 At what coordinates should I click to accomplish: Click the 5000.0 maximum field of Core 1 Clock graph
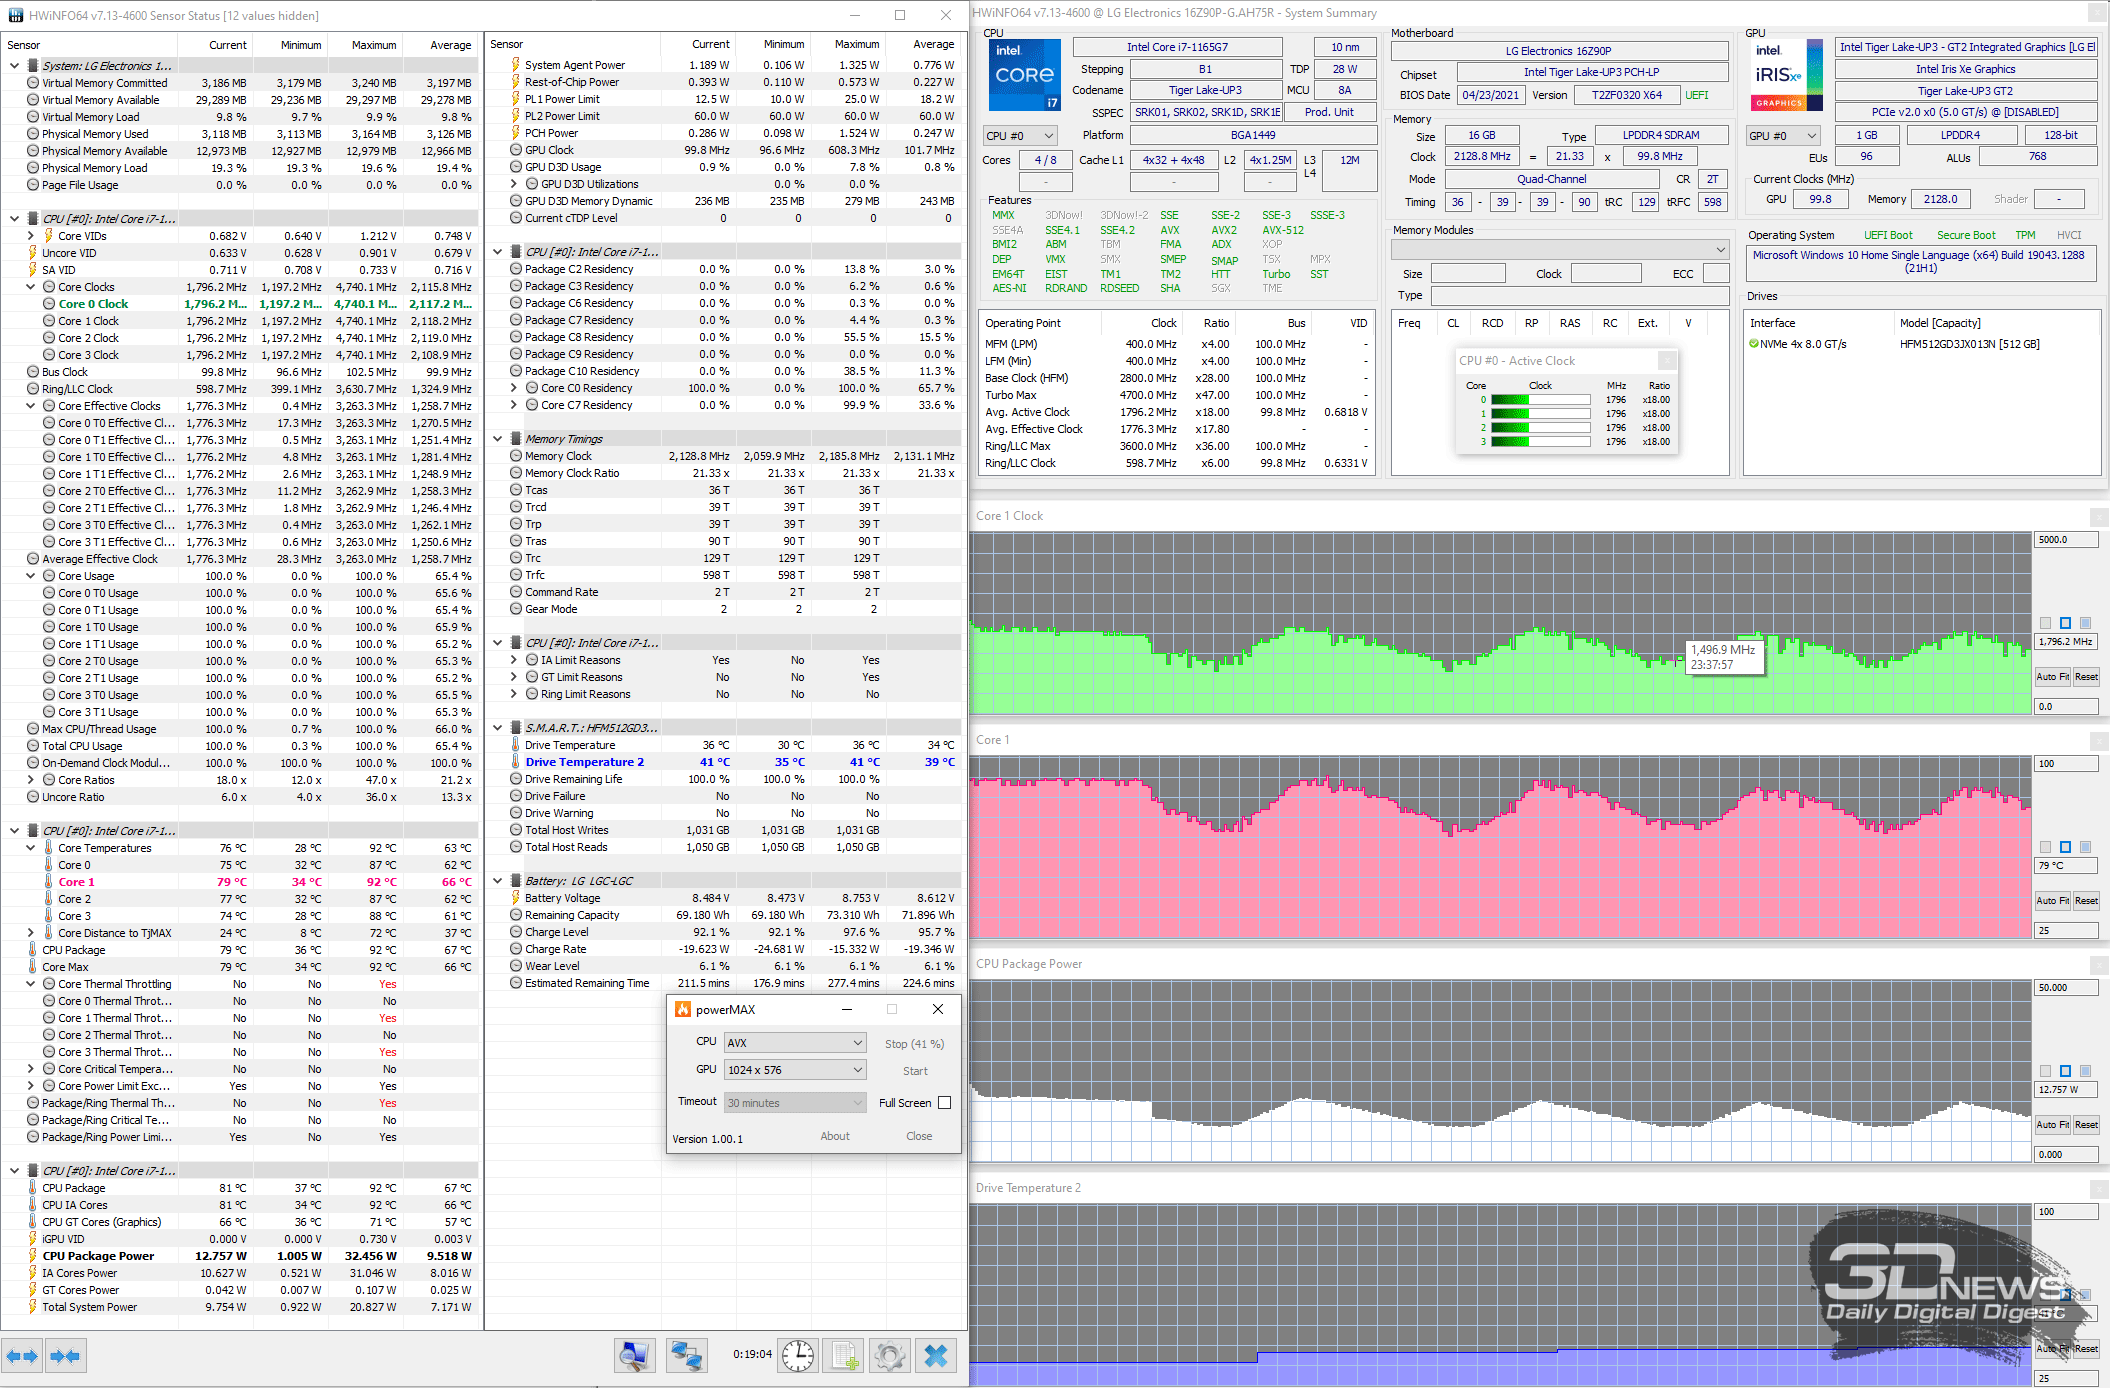point(2066,540)
